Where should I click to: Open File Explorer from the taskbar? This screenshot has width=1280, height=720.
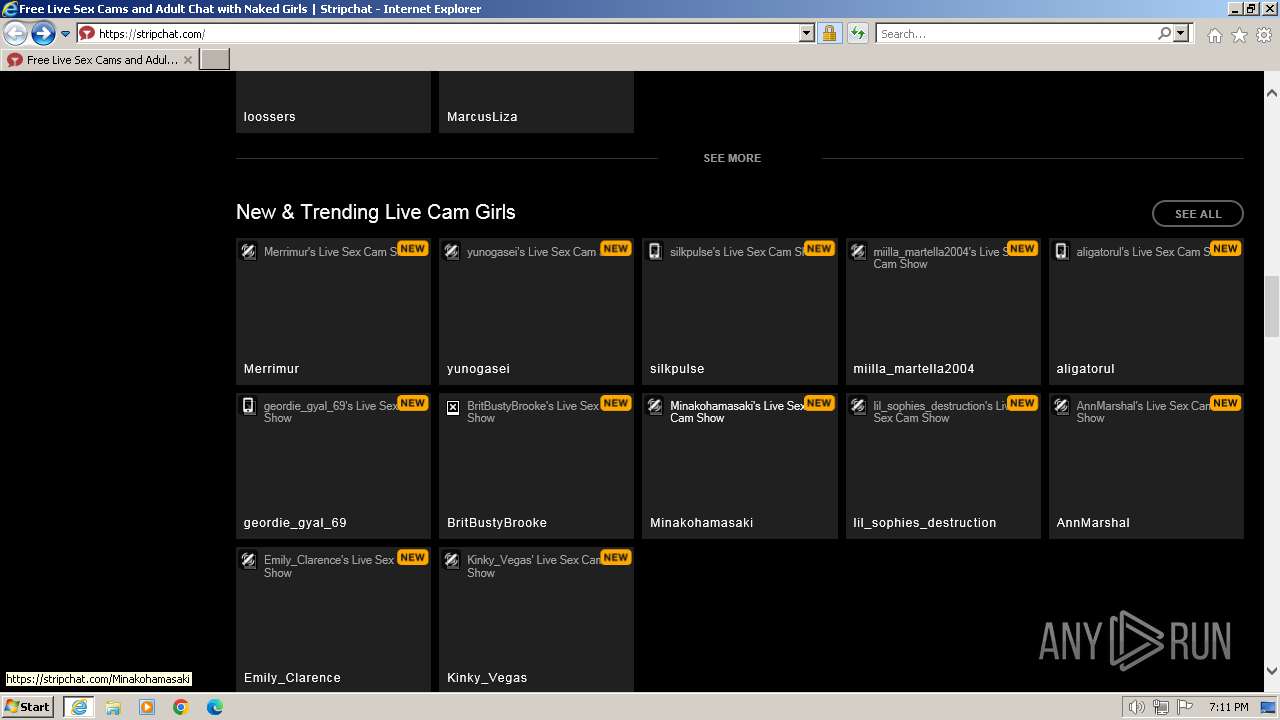[113, 707]
